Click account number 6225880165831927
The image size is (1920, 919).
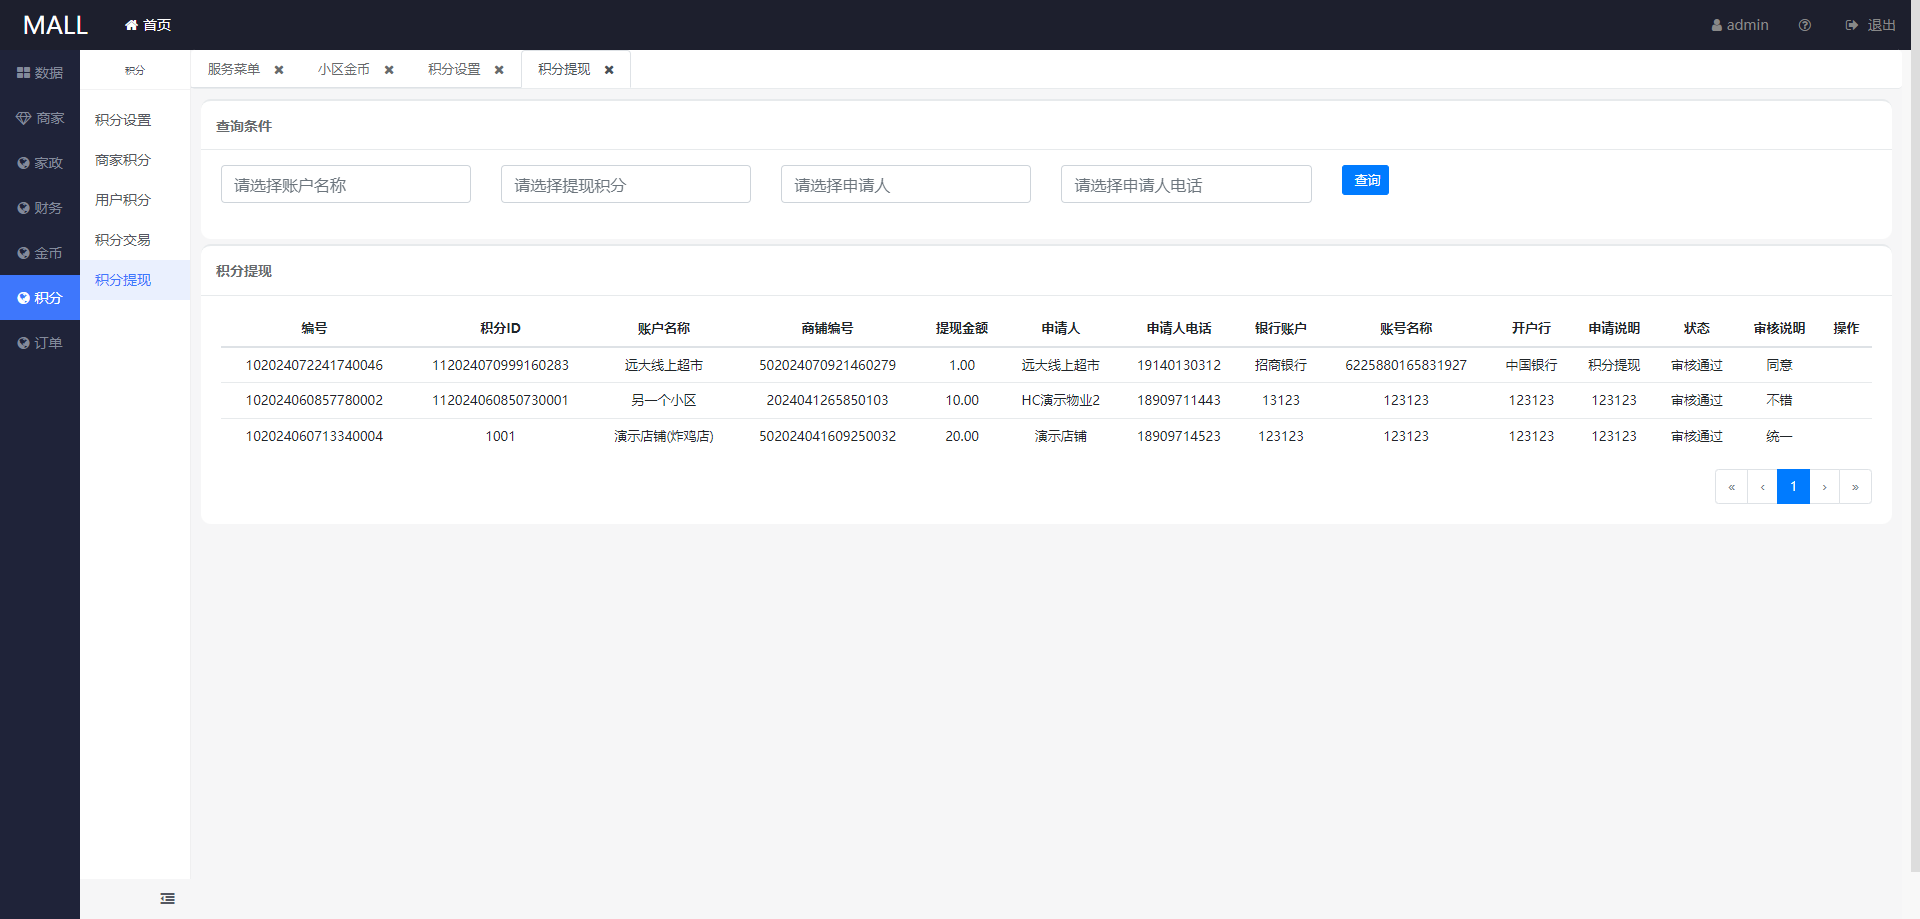coord(1406,365)
